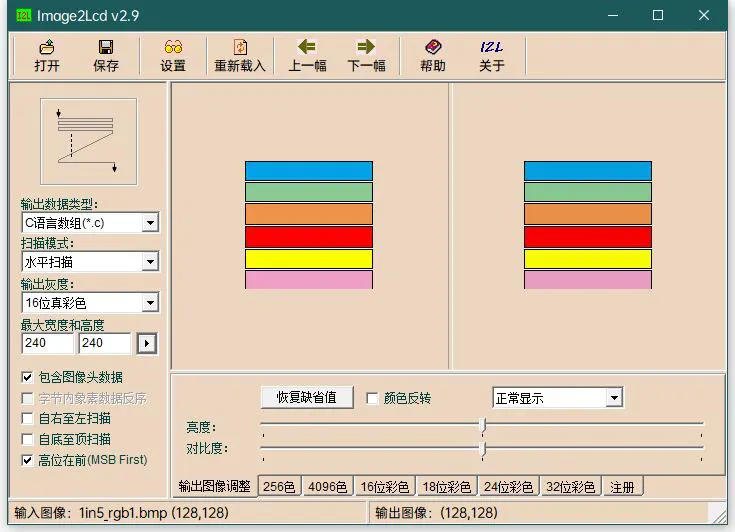Image resolution: width=735 pixels, height=532 pixels.
Task: Select the 输出图像调整 tab
Action: coord(215,486)
